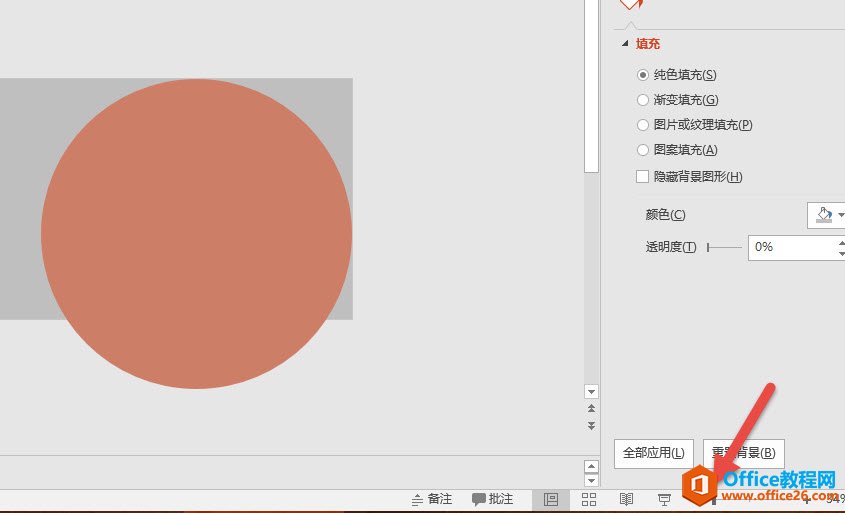Switch to Slide Sorter view icon

click(x=589, y=500)
